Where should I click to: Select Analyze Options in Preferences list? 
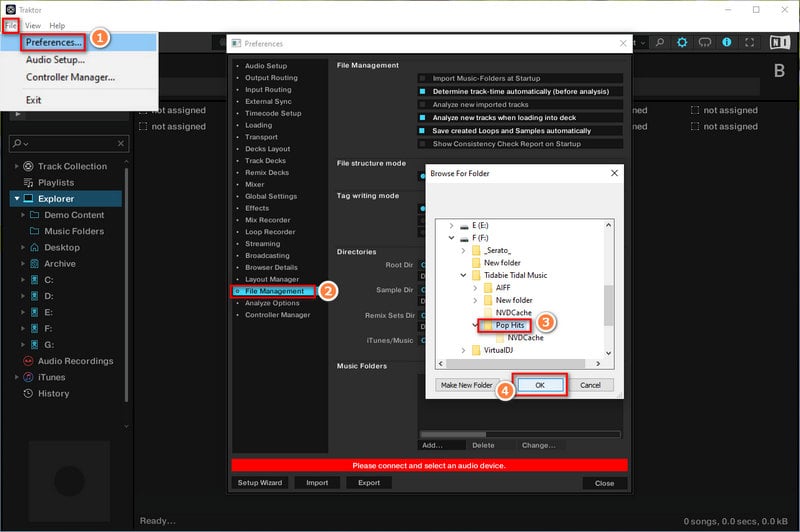(x=272, y=303)
